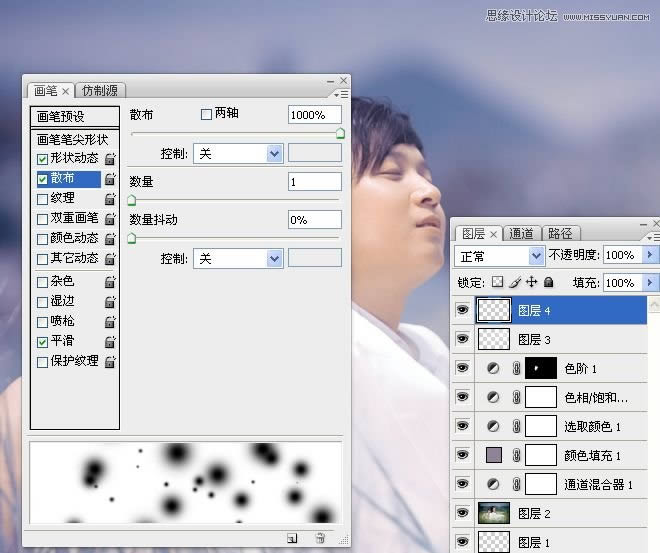The height and width of the screenshot is (553, 660).
Task: Open the brush panel flyout menu icon
Action: (341, 94)
